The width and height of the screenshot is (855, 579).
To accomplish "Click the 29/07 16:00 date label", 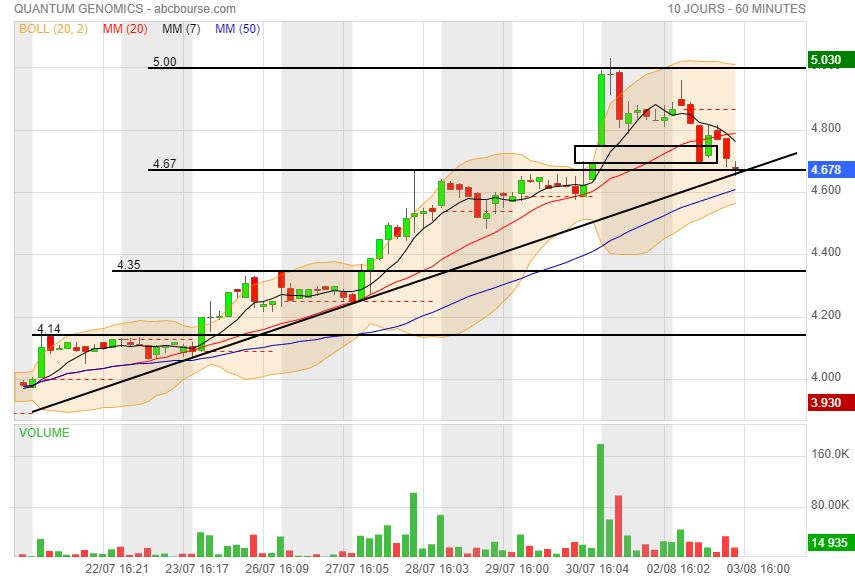I will coord(517,569).
